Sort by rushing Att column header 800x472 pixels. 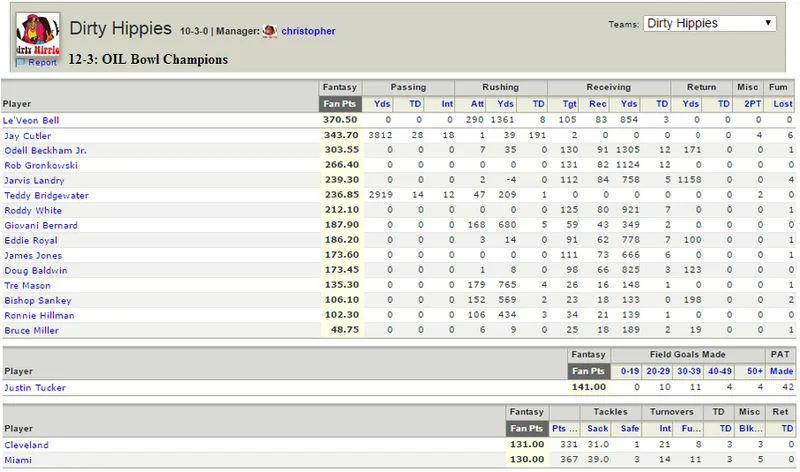(477, 104)
